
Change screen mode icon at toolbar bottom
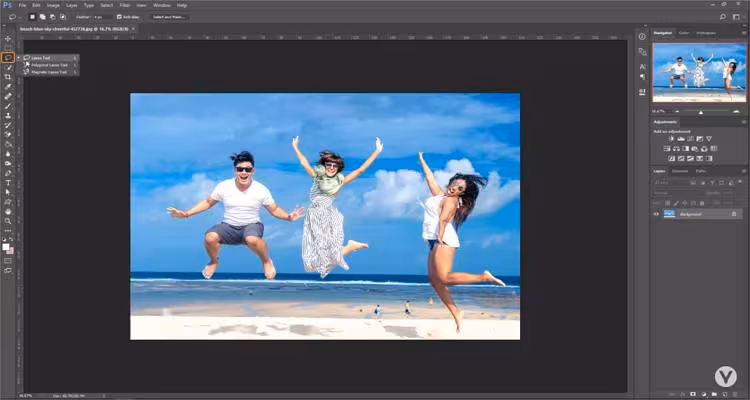click(x=8, y=270)
